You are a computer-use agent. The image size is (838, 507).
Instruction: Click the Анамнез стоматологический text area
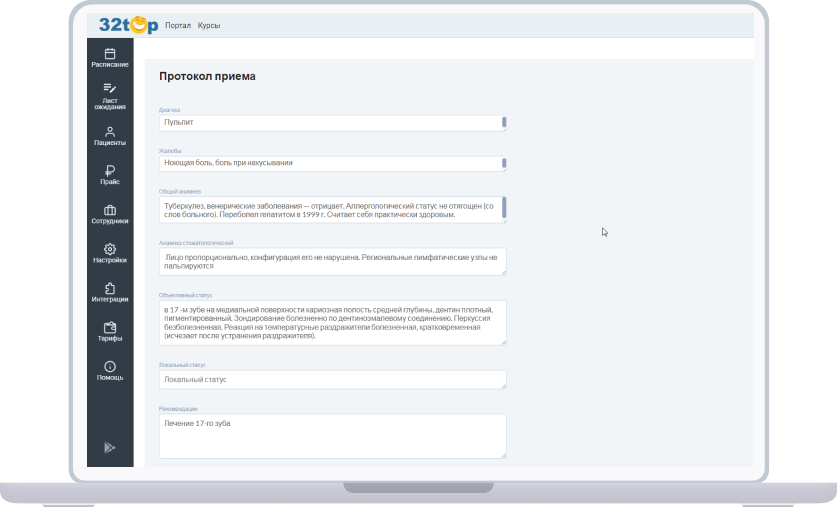332,262
